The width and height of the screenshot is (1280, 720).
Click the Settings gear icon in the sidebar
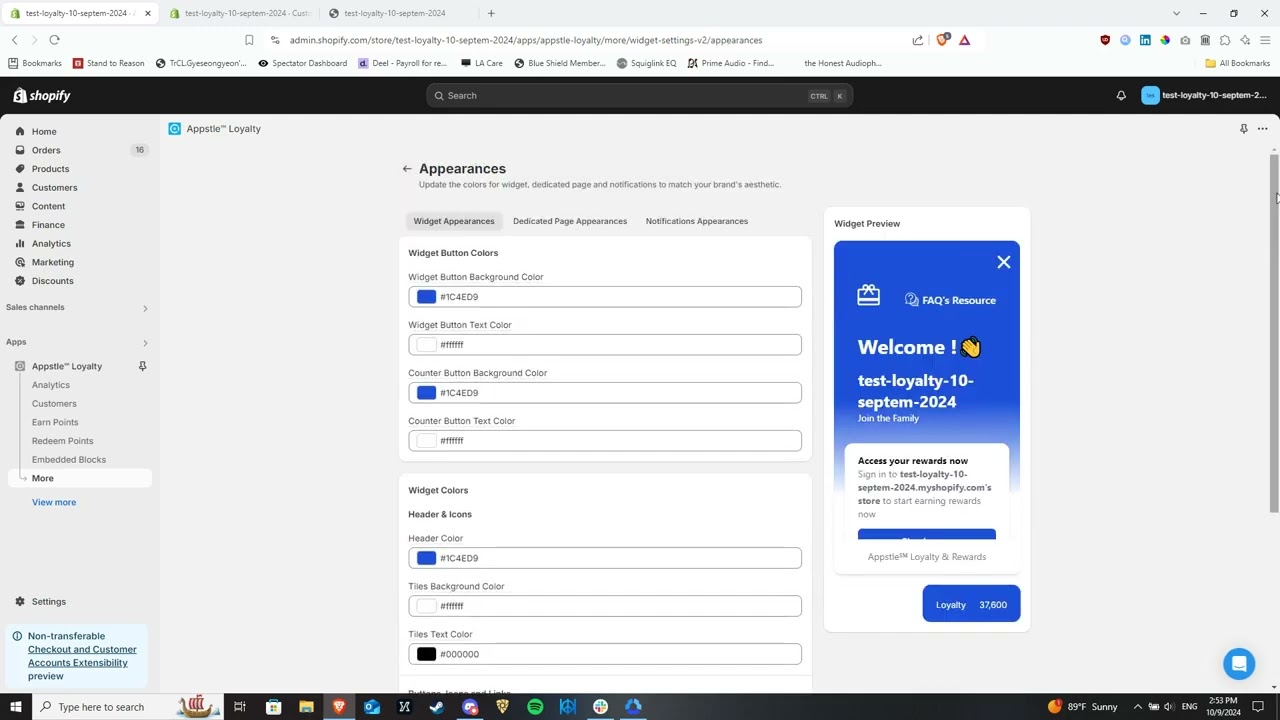20,602
